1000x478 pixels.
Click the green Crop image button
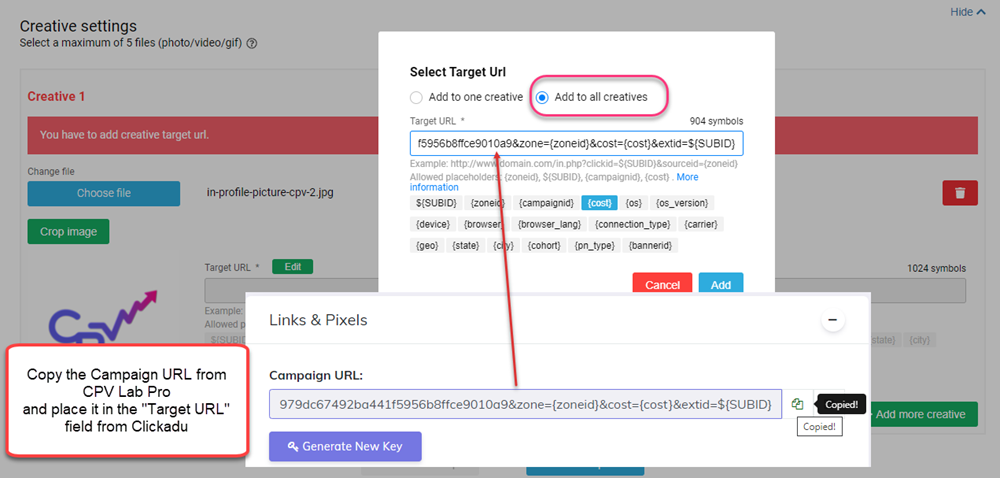[x=68, y=231]
